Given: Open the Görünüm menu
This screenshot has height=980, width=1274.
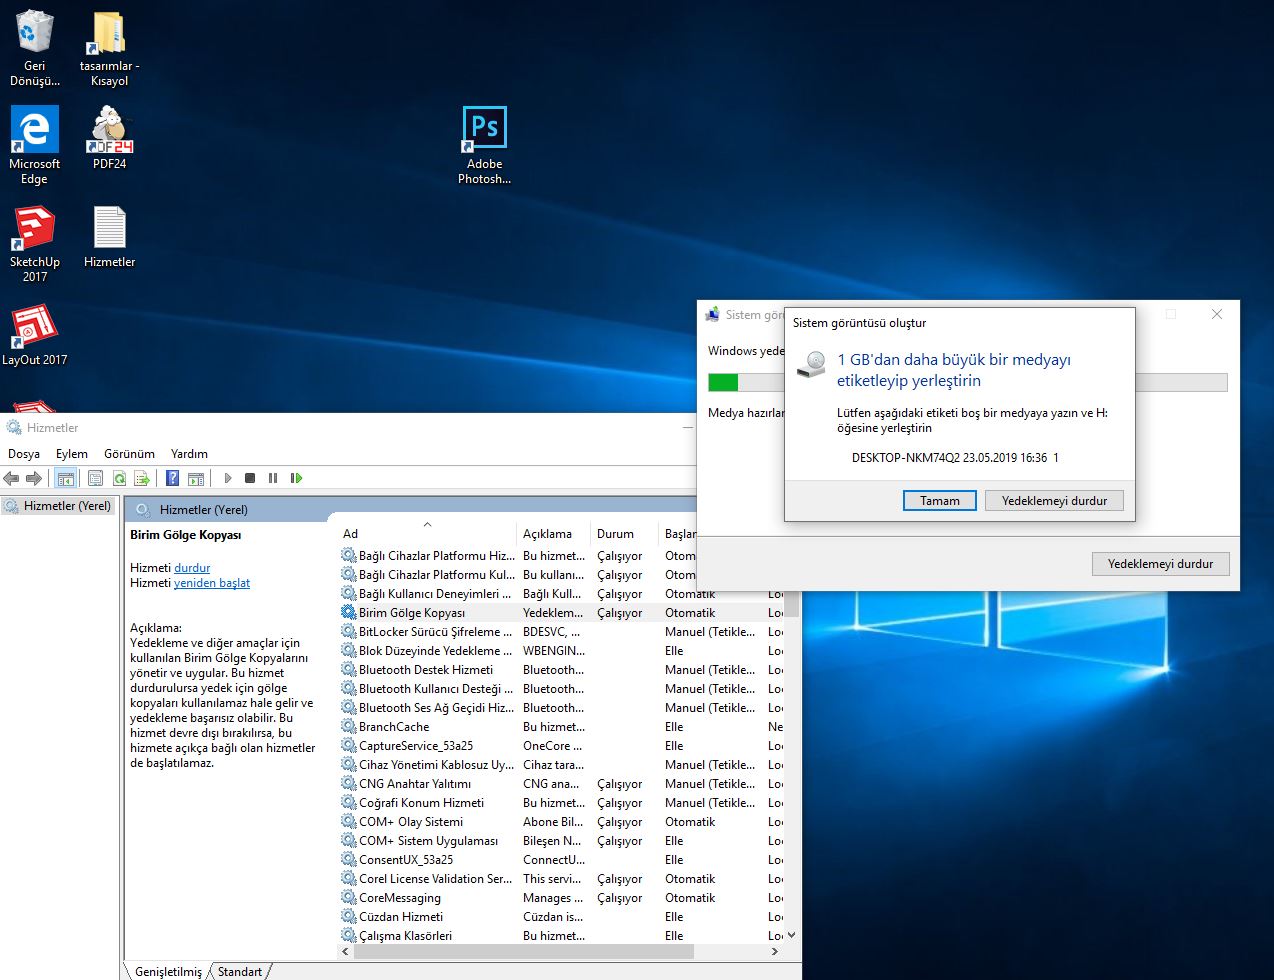Looking at the screenshot, I should point(129,453).
